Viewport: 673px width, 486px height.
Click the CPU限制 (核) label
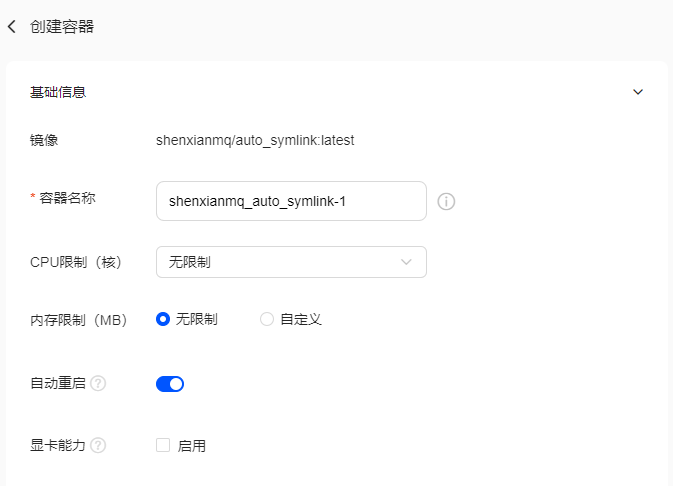pos(76,262)
